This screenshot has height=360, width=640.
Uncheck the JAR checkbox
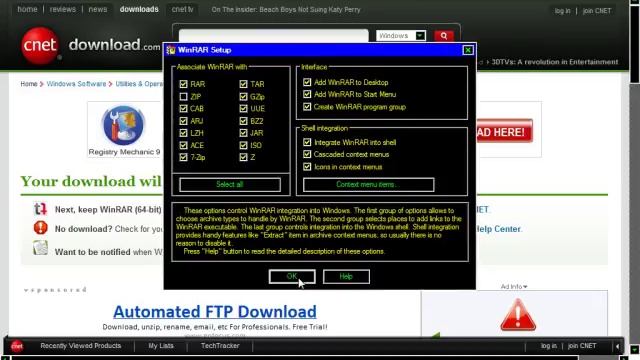click(244, 133)
